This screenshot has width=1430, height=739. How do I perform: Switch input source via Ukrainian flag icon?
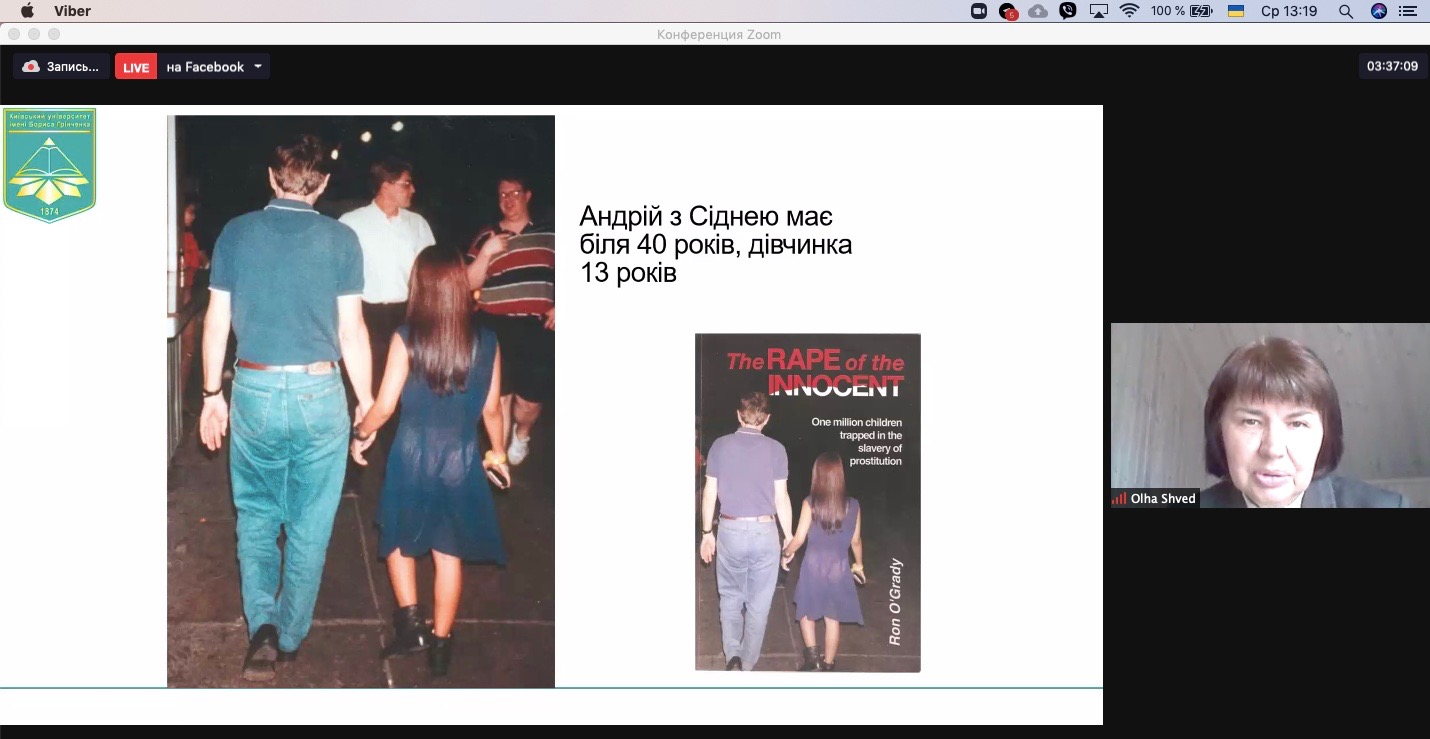(x=1236, y=11)
